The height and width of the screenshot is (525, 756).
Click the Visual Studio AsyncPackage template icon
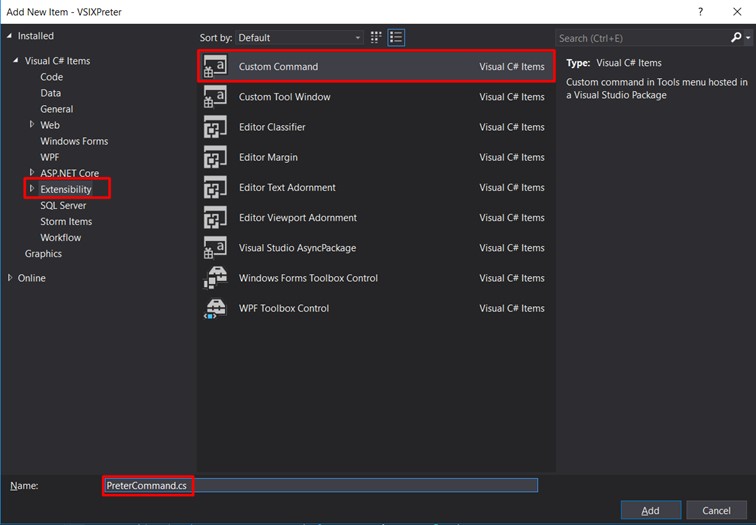point(215,248)
